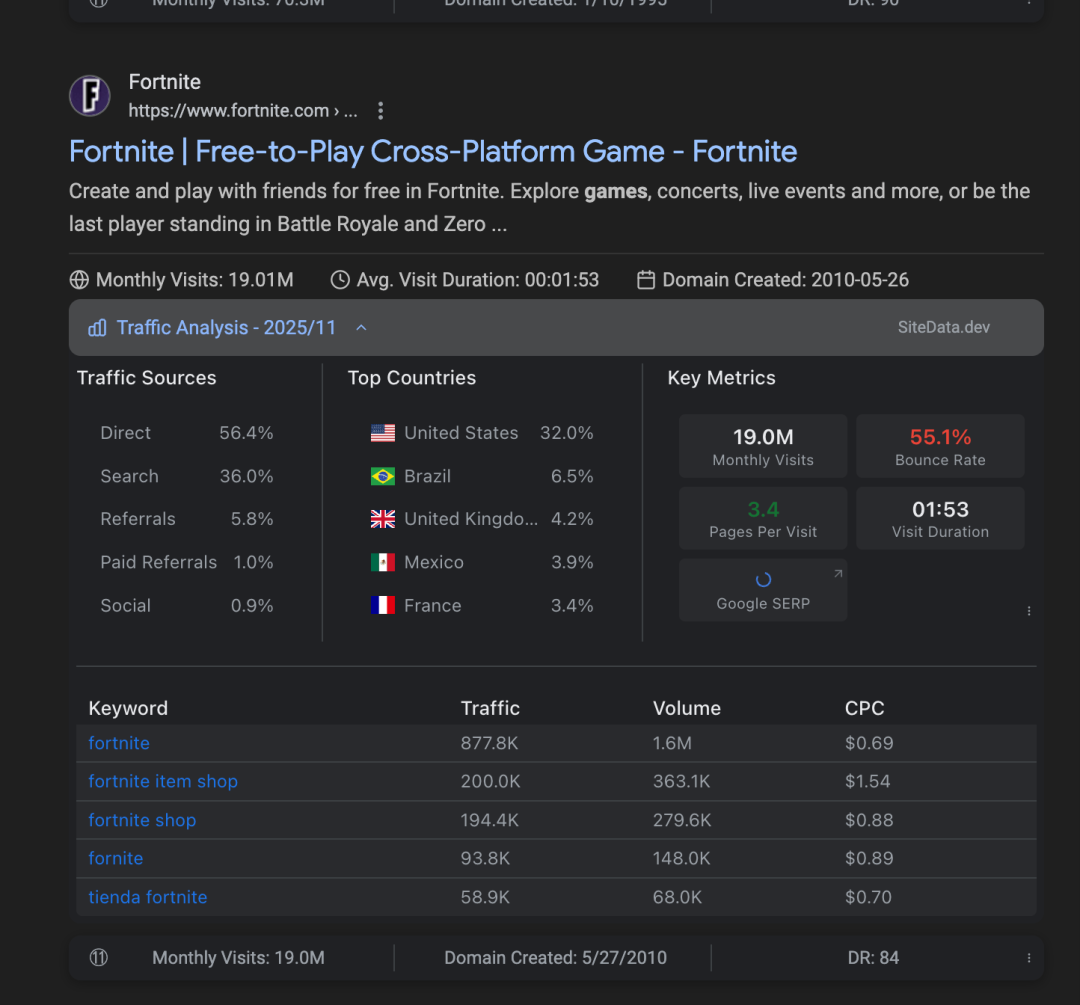The image size is (1080, 1005).
Task: Click the loading spinner icon above Google SERP
Action: (763, 580)
